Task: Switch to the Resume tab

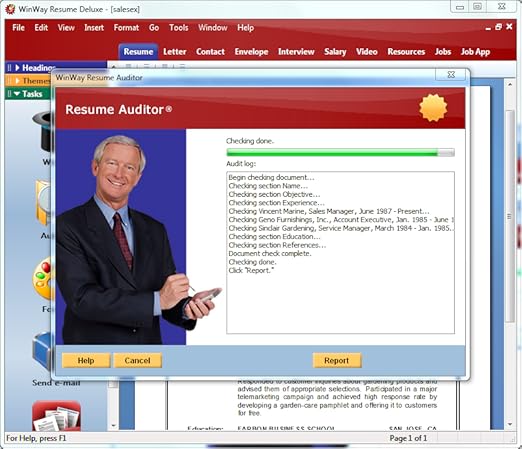Action: (138, 52)
